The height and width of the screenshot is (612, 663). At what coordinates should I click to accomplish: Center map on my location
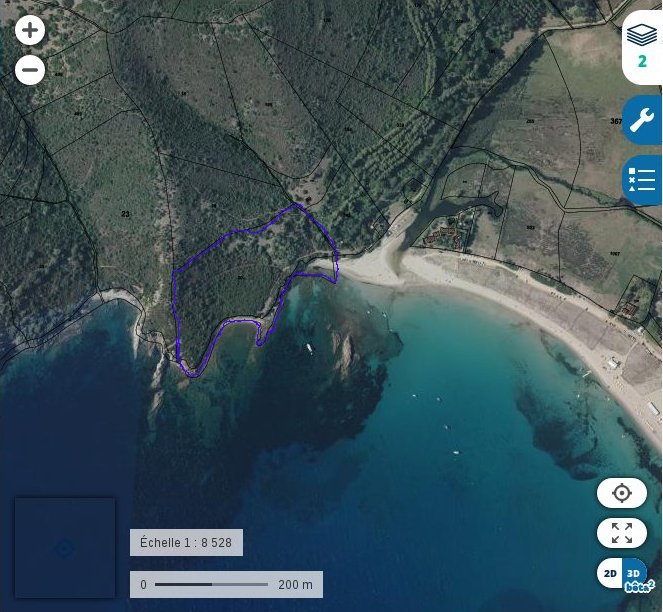[x=622, y=493]
